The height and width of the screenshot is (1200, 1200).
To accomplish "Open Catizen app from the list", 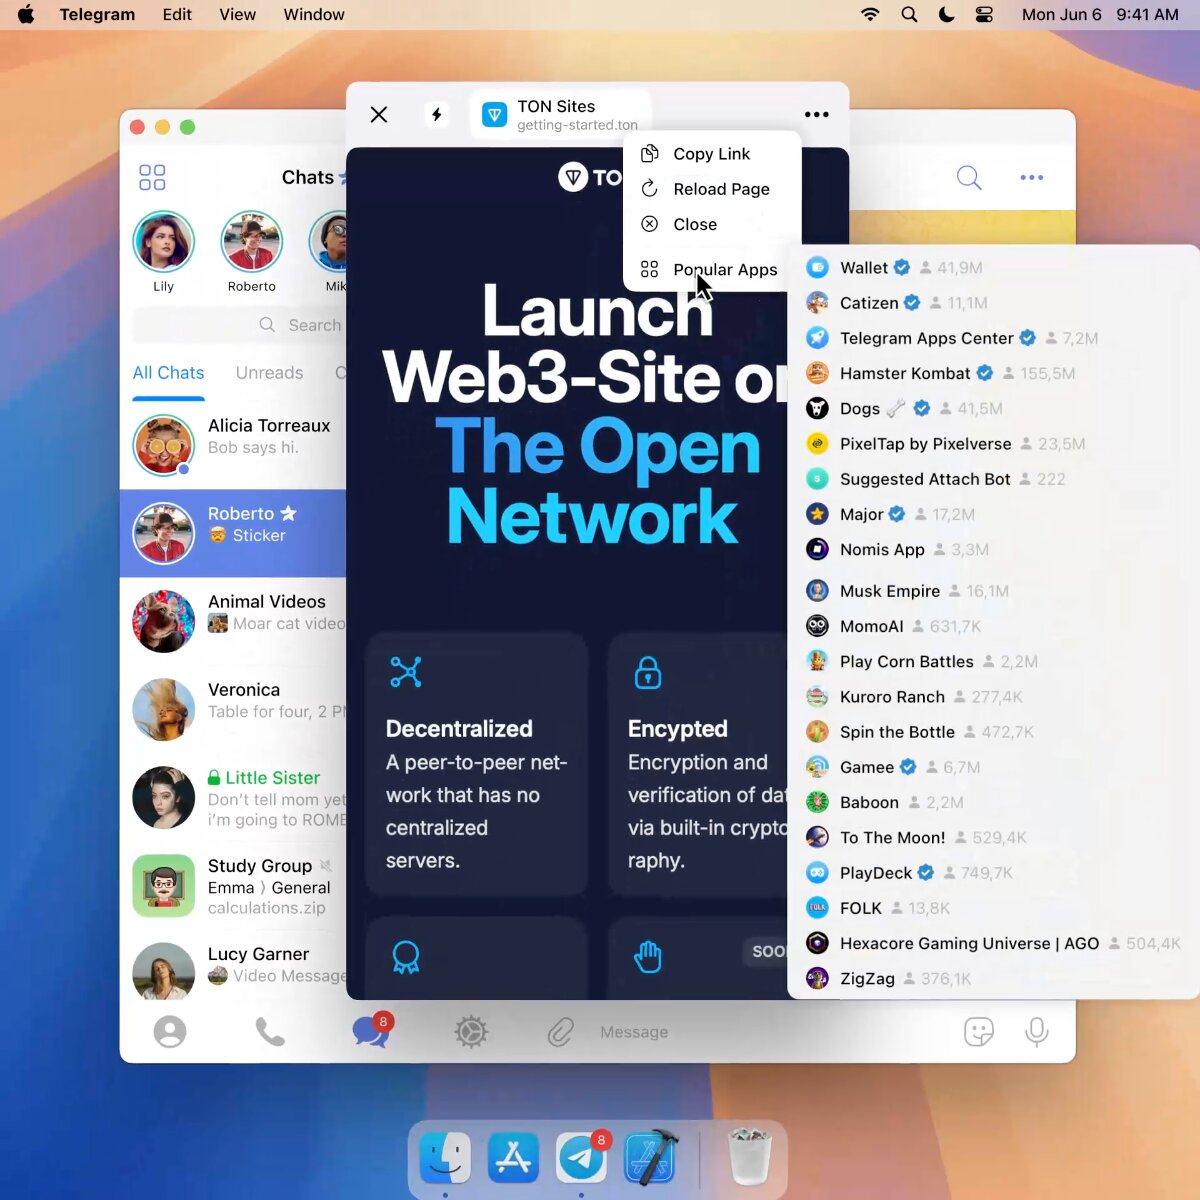I will click(x=992, y=303).
